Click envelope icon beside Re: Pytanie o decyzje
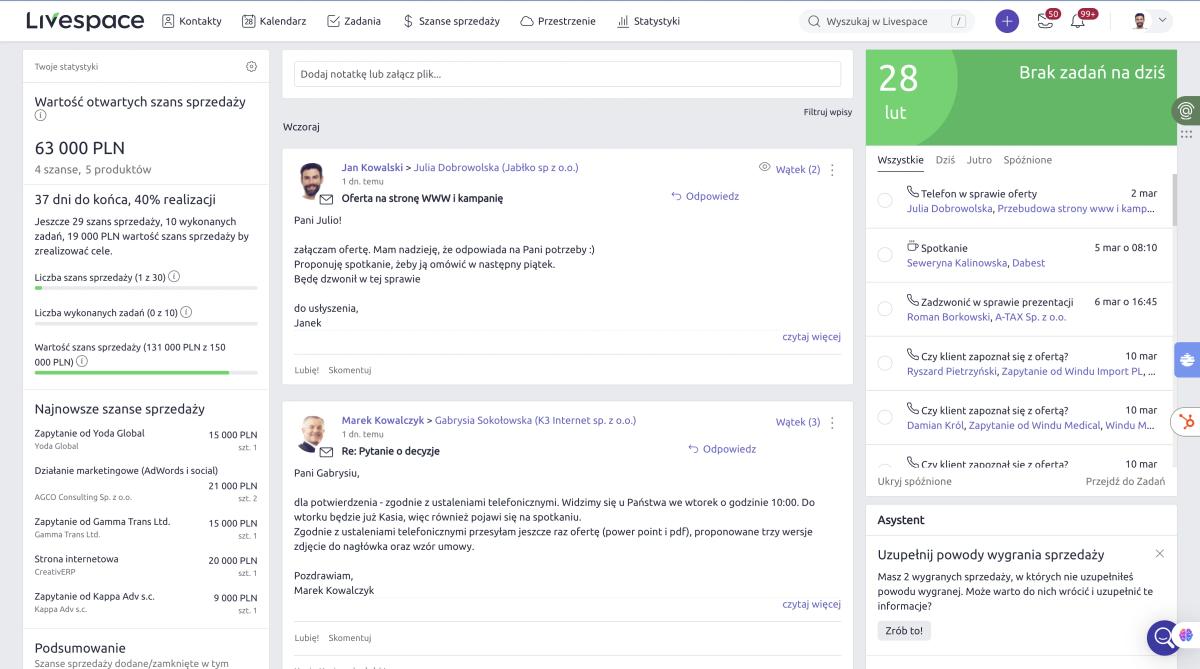 point(326,452)
